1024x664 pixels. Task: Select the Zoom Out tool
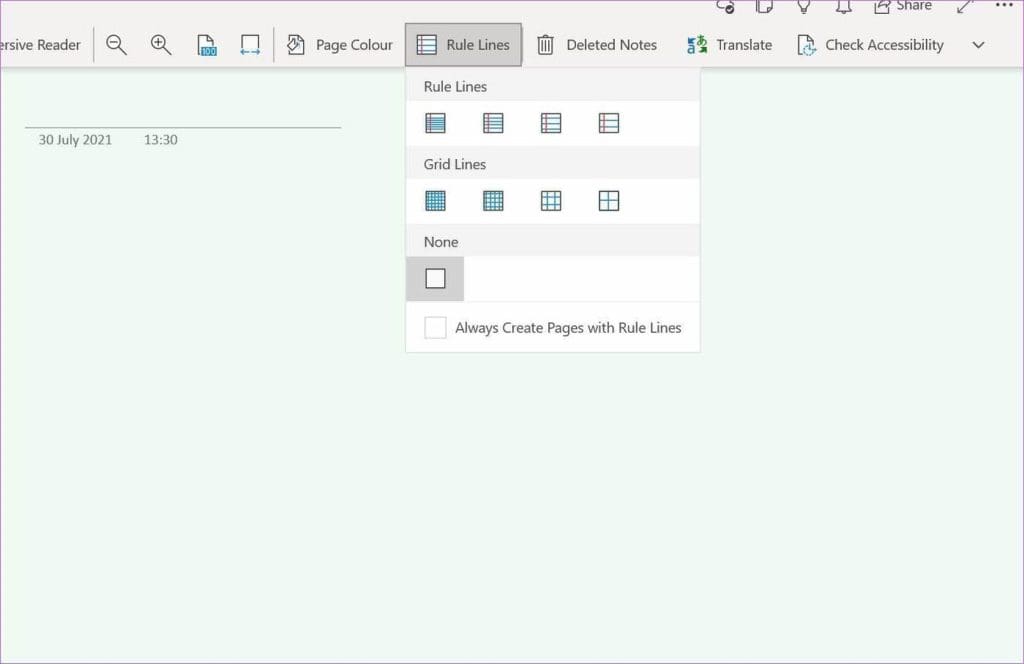coord(116,44)
